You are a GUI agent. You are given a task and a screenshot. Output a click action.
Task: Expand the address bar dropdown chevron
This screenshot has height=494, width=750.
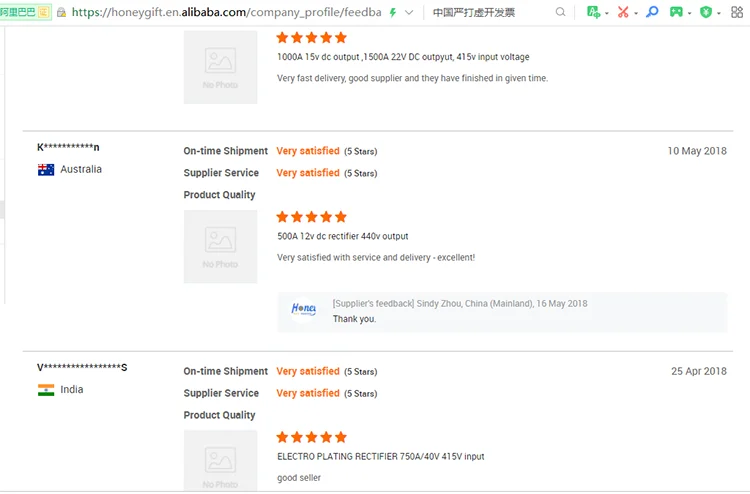(x=408, y=12)
